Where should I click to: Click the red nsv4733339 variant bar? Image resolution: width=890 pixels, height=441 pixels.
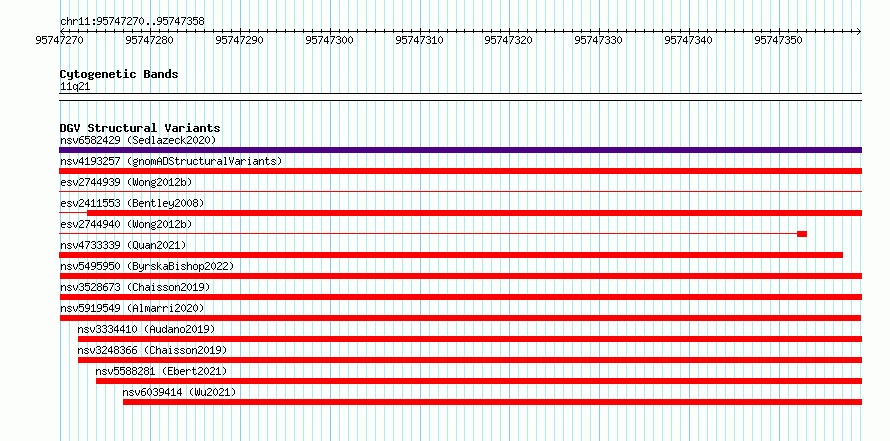click(x=451, y=255)
